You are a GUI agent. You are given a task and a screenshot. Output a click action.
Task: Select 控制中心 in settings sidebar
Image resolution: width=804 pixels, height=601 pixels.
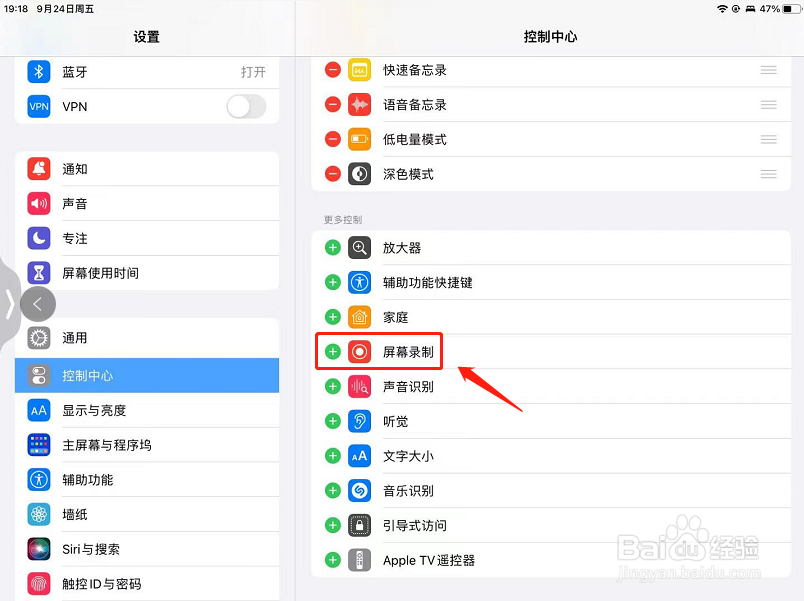pyautogui.click(x=147, y=375)
